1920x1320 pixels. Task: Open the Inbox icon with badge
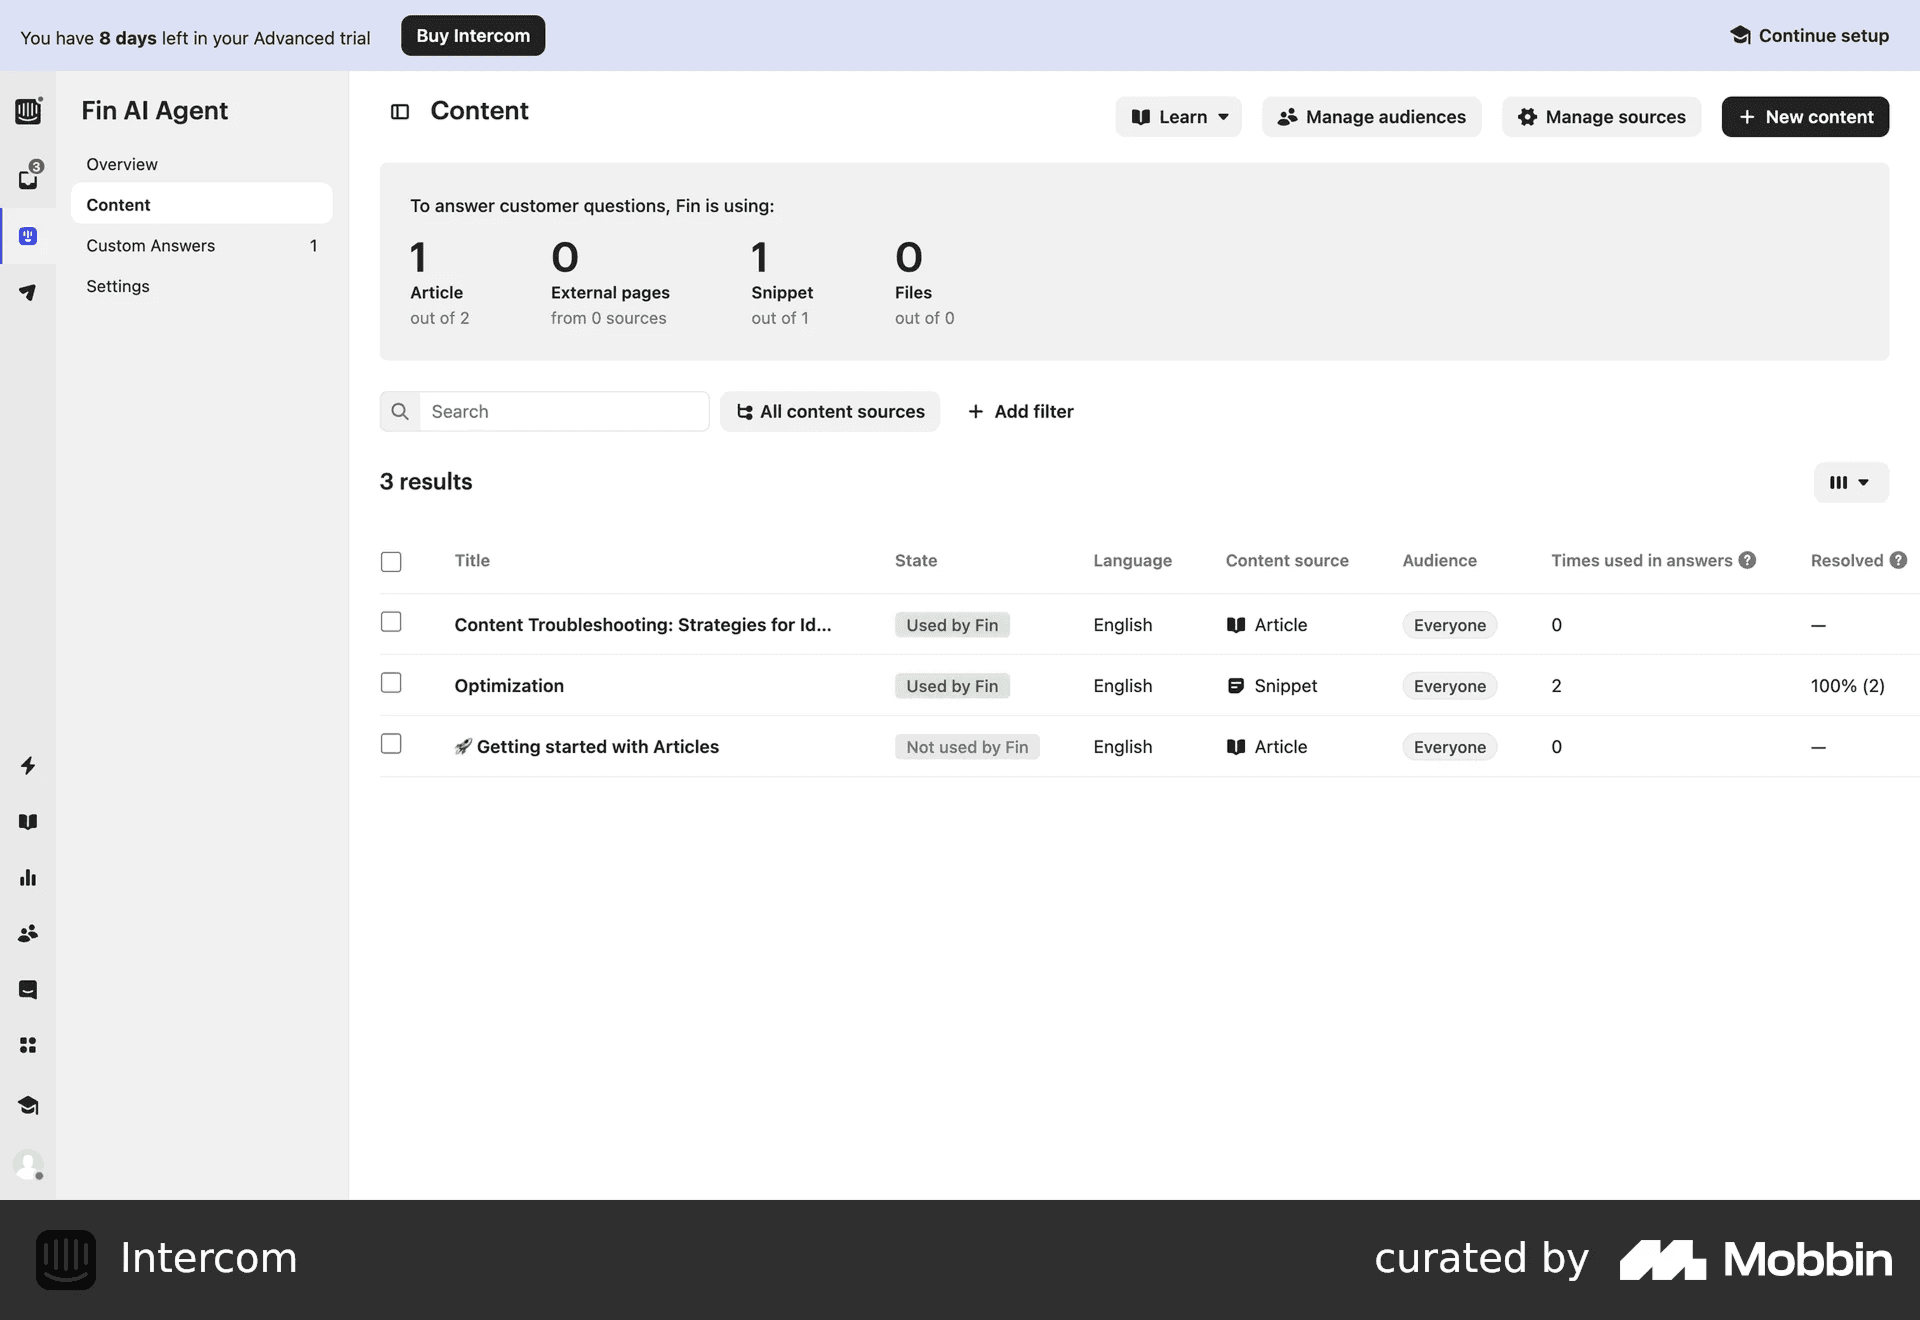[x=28, y=177]
